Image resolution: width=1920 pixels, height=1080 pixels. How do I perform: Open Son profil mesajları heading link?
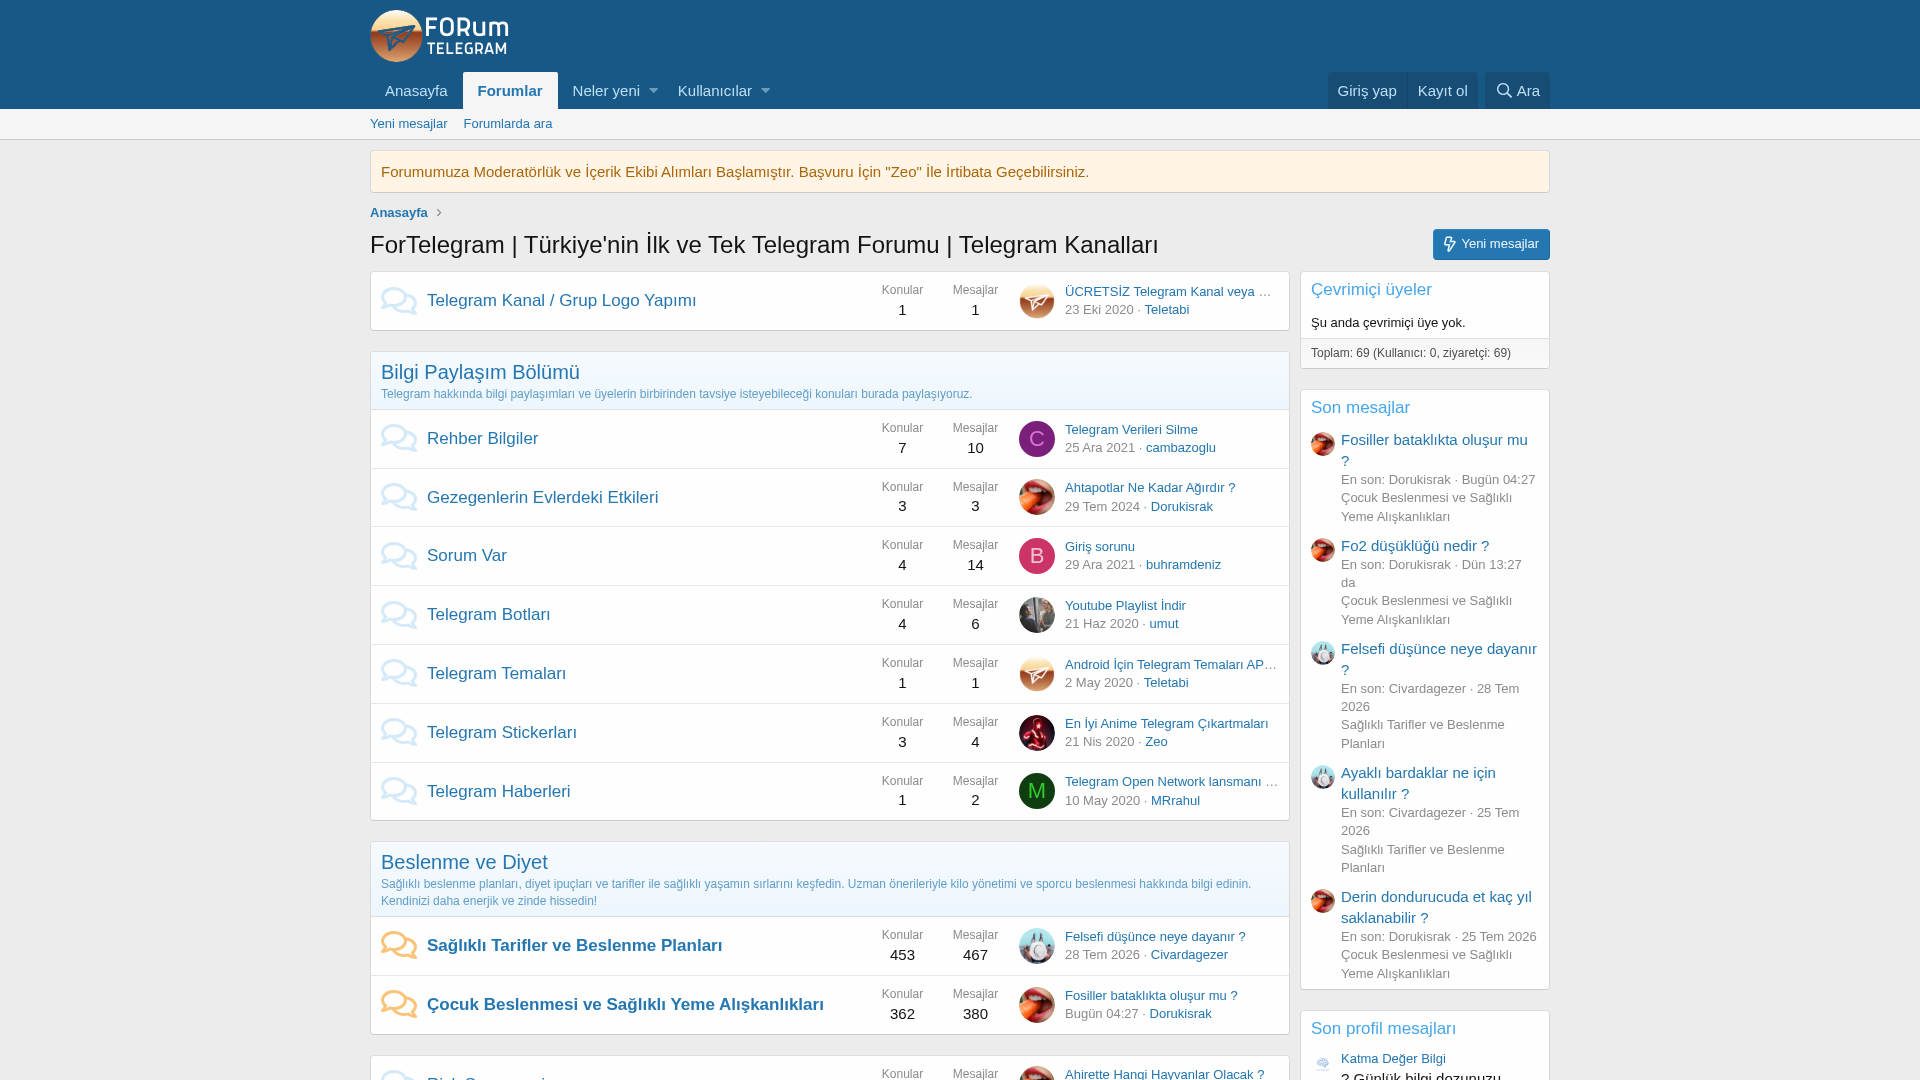point(1384,1028)
